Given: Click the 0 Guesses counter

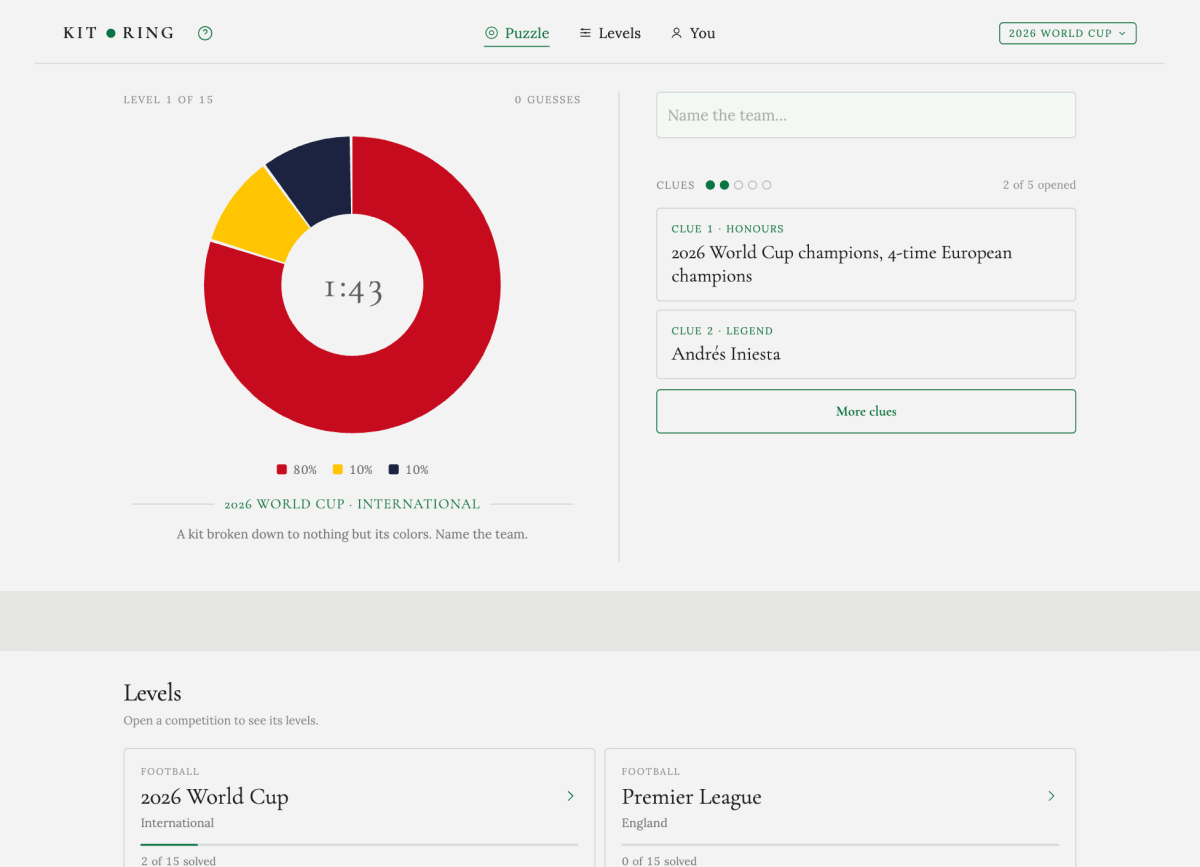Looking at the screenshot, I should tap(547, 100).
